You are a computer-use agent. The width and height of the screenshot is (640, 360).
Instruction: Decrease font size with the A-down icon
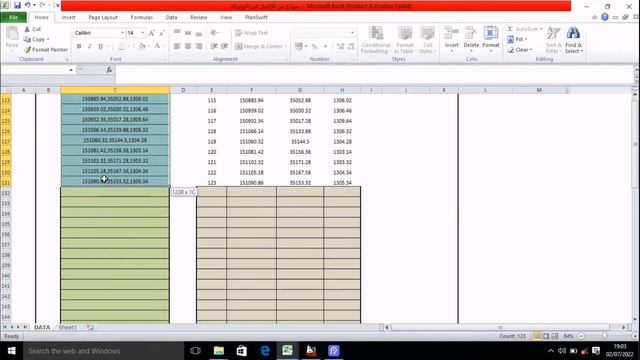pyautogui.click(x=162, y=33)
